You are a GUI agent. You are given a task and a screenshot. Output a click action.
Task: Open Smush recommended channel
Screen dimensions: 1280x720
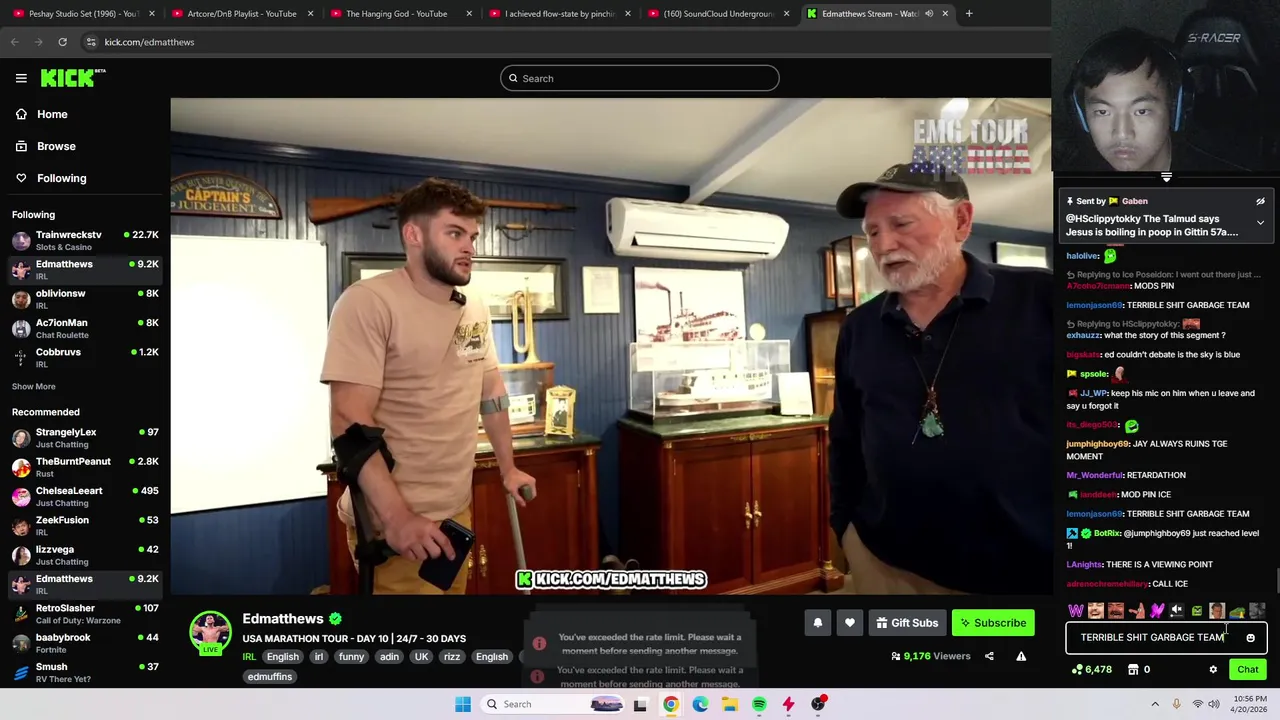85,672
